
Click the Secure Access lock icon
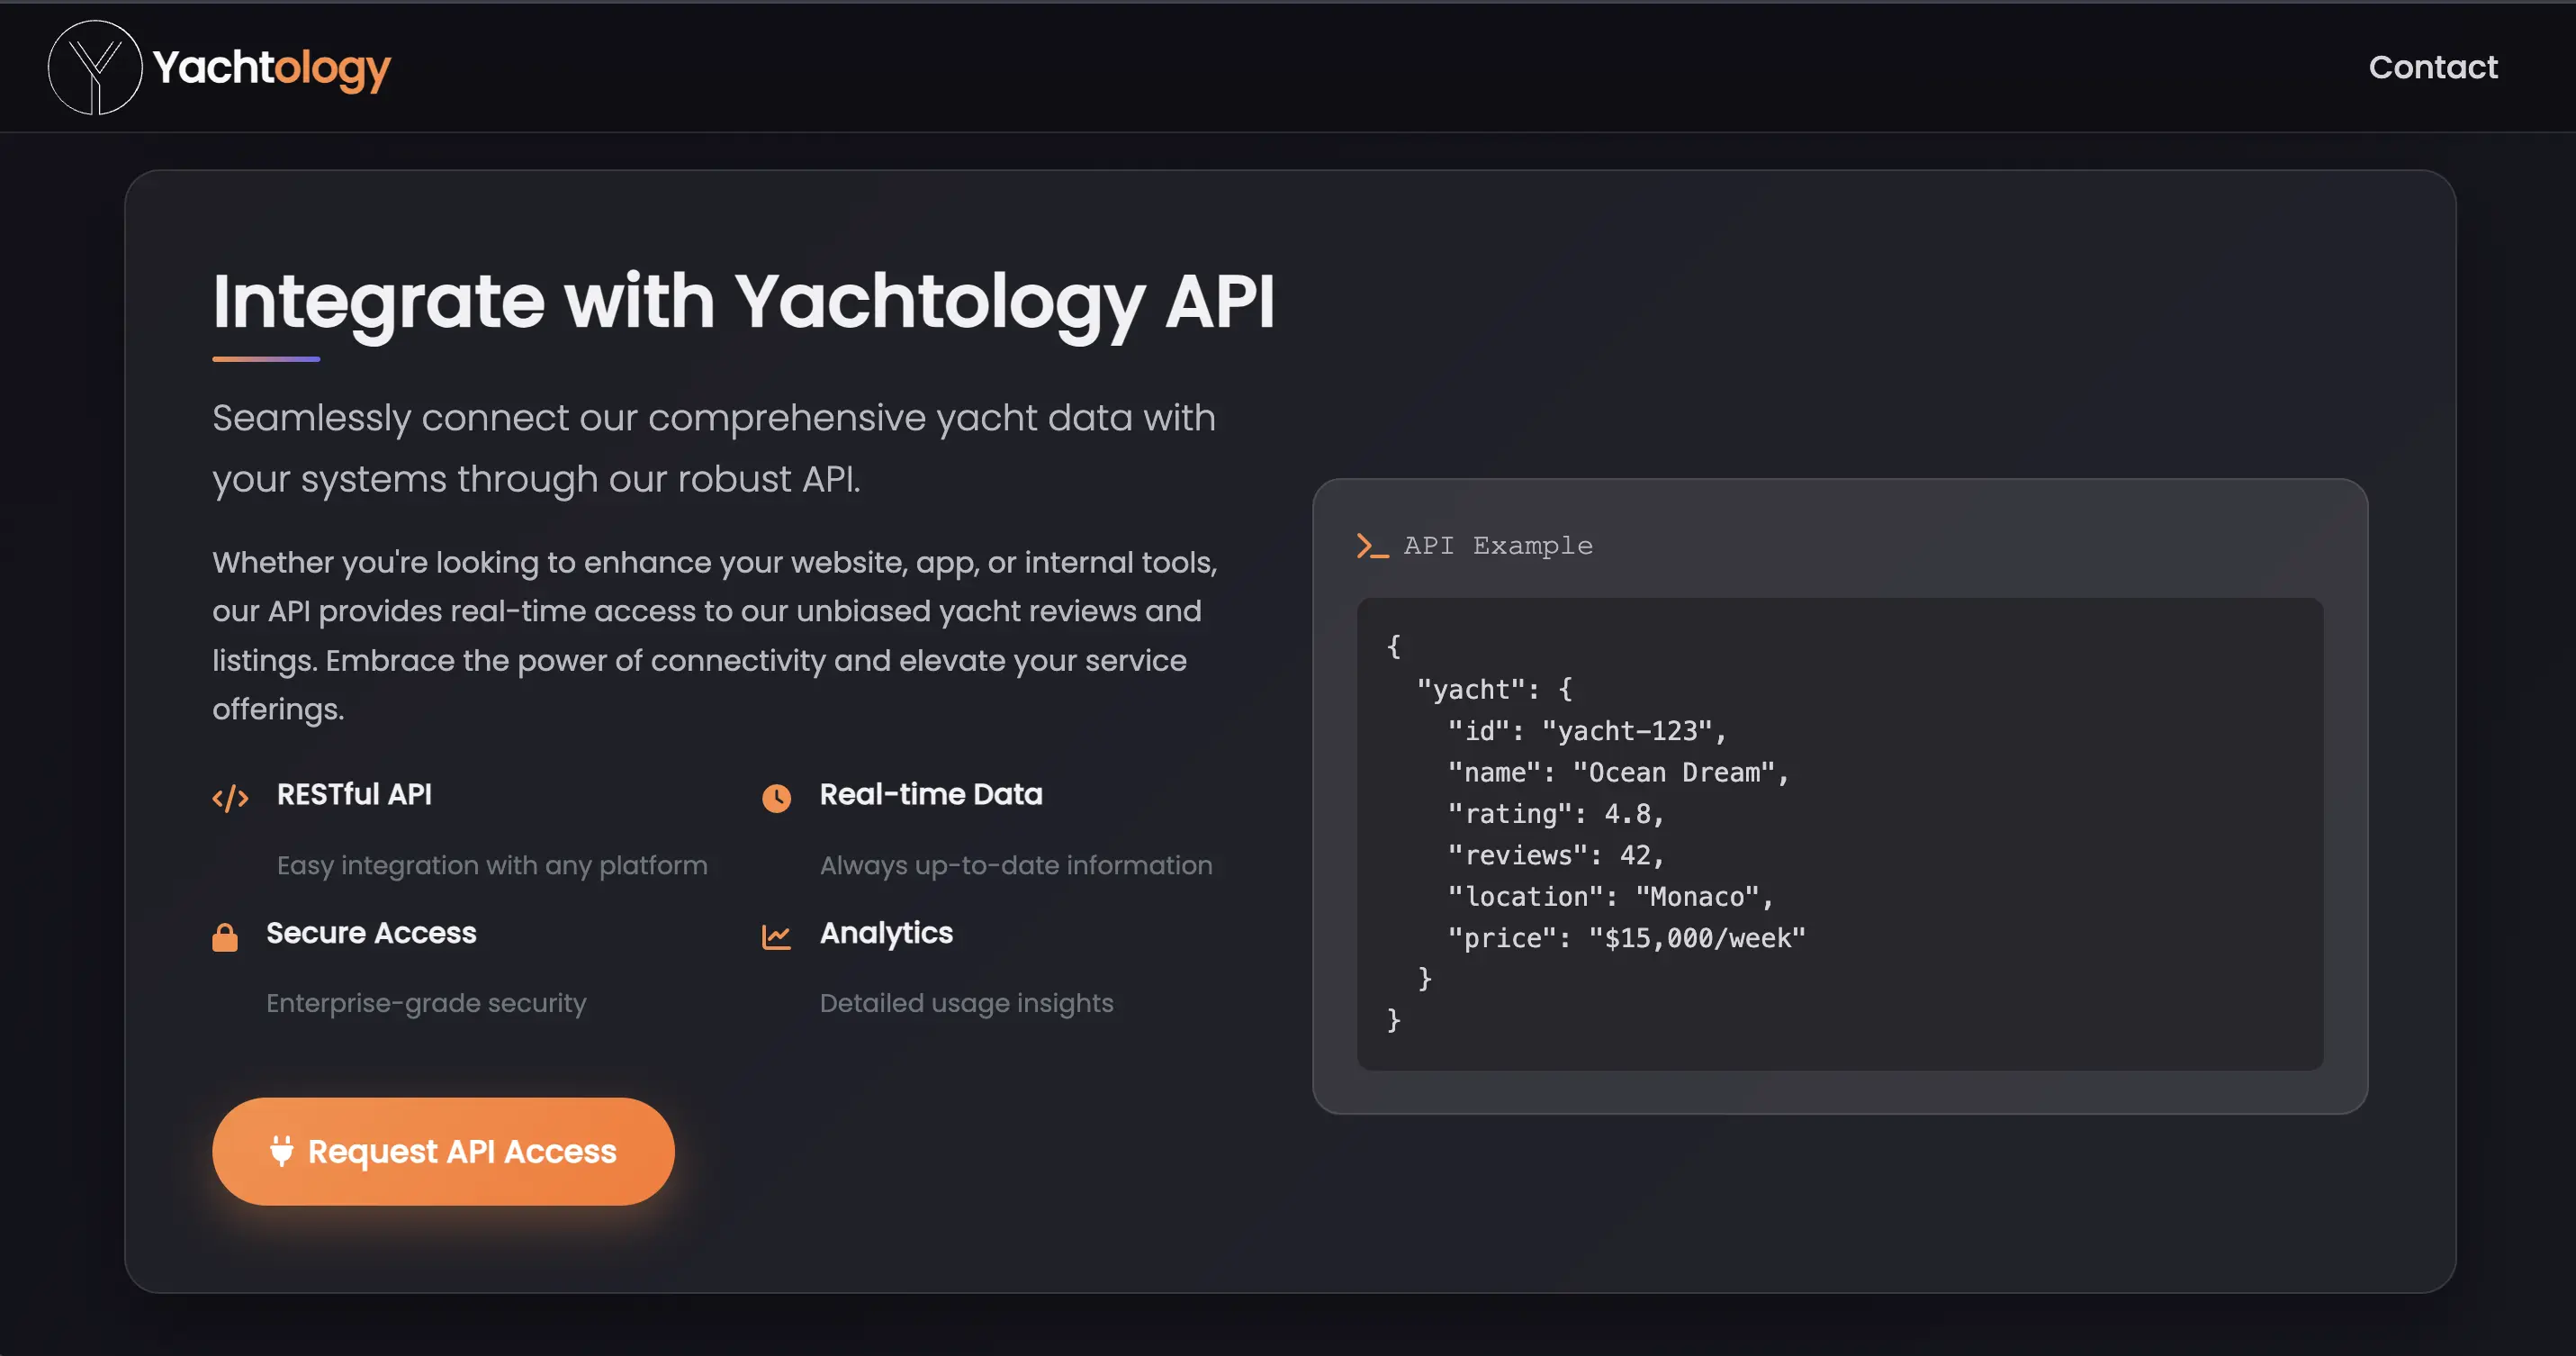224,936
